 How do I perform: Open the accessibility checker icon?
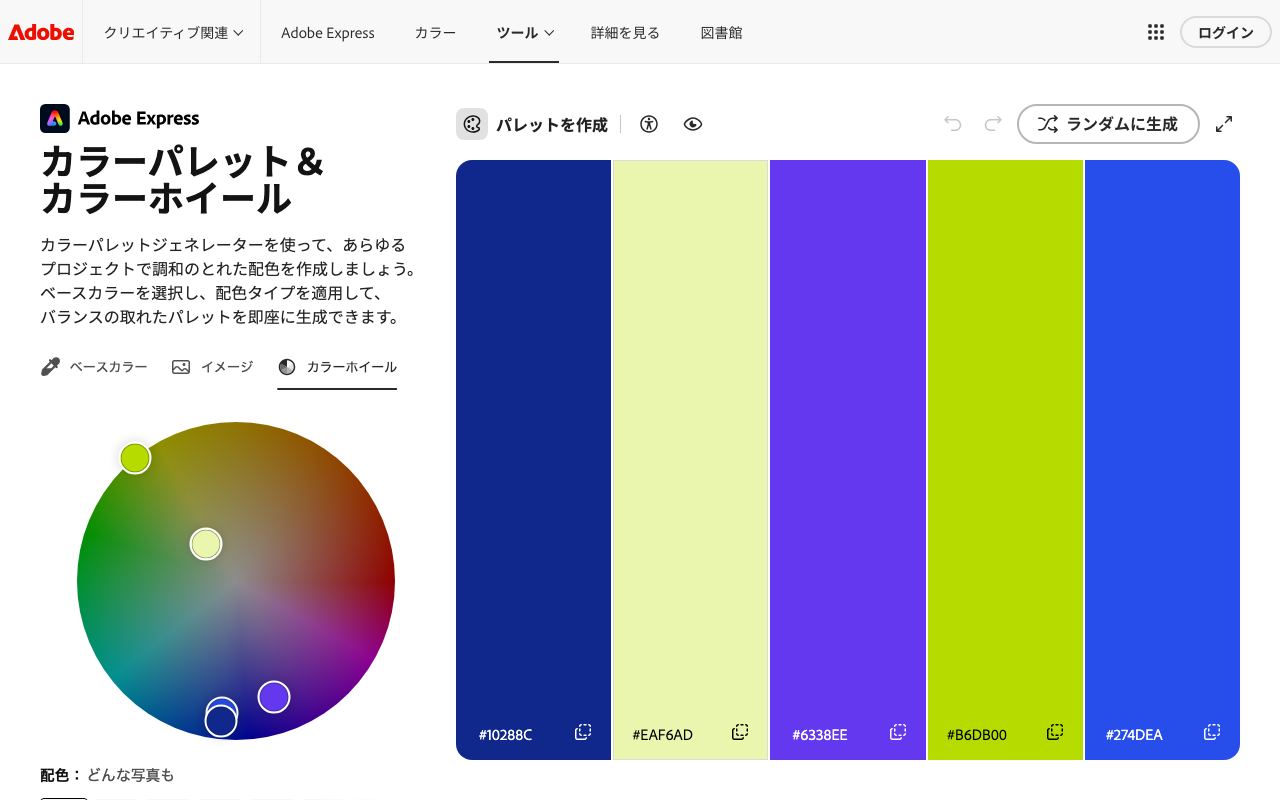pos(649,124)
